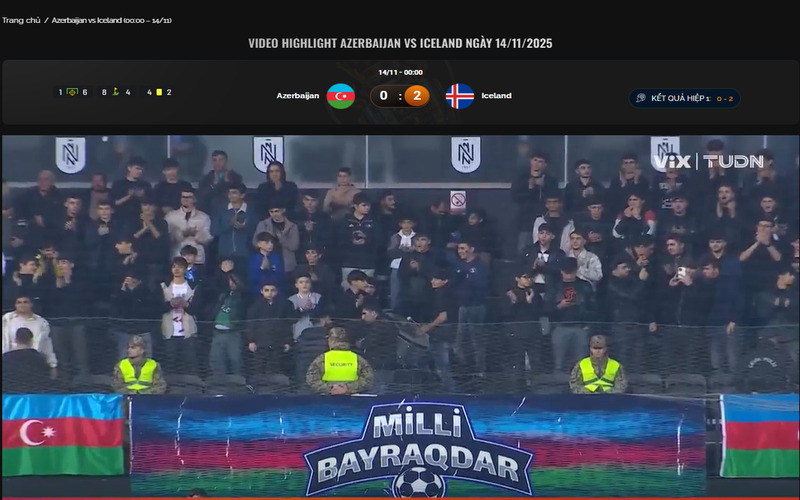Click the match date 14/11 - 00:00
Viewport: 800px width, 500px height.
(400, 72)
